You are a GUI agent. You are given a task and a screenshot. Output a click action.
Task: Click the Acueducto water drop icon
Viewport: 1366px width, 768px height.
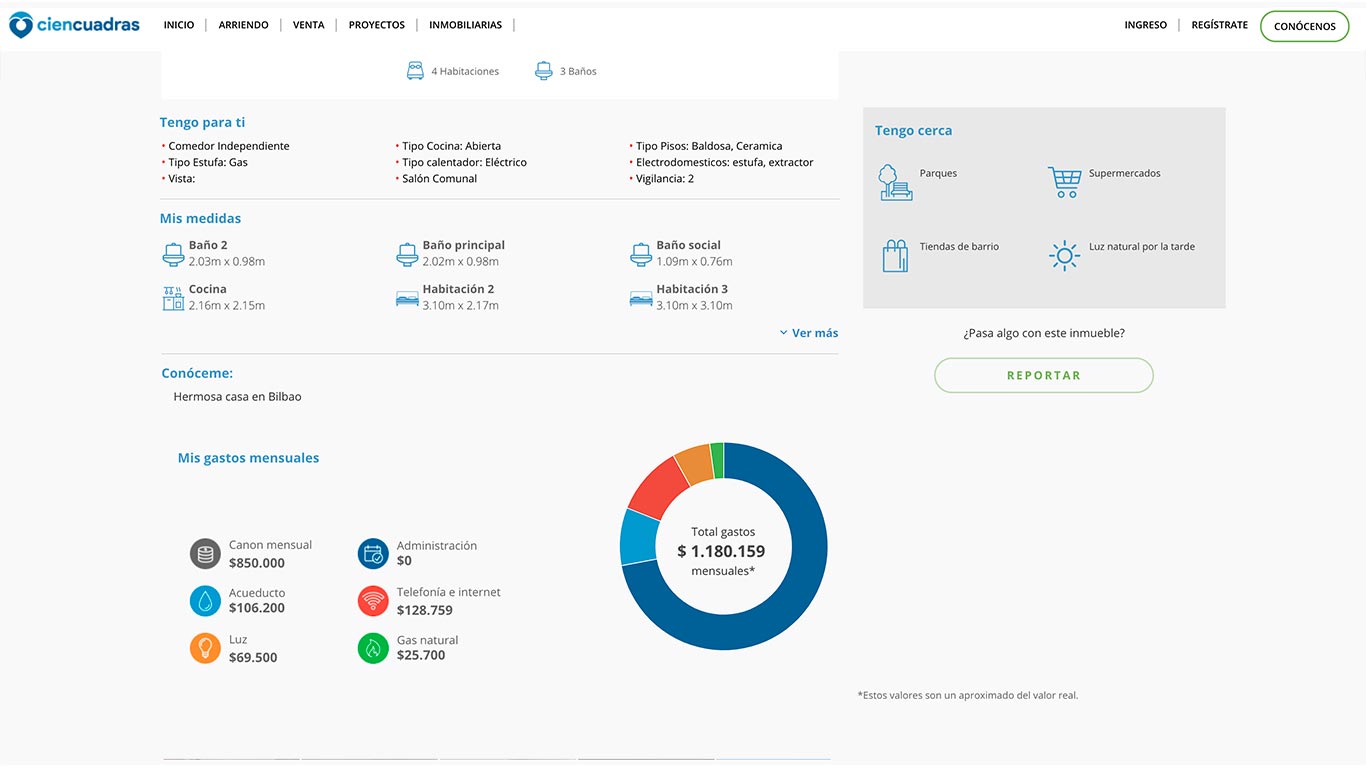(205, 601)
